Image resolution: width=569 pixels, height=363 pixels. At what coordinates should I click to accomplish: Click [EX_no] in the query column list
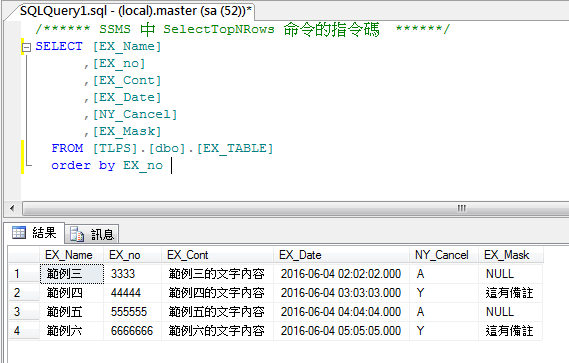coord(119,64)
